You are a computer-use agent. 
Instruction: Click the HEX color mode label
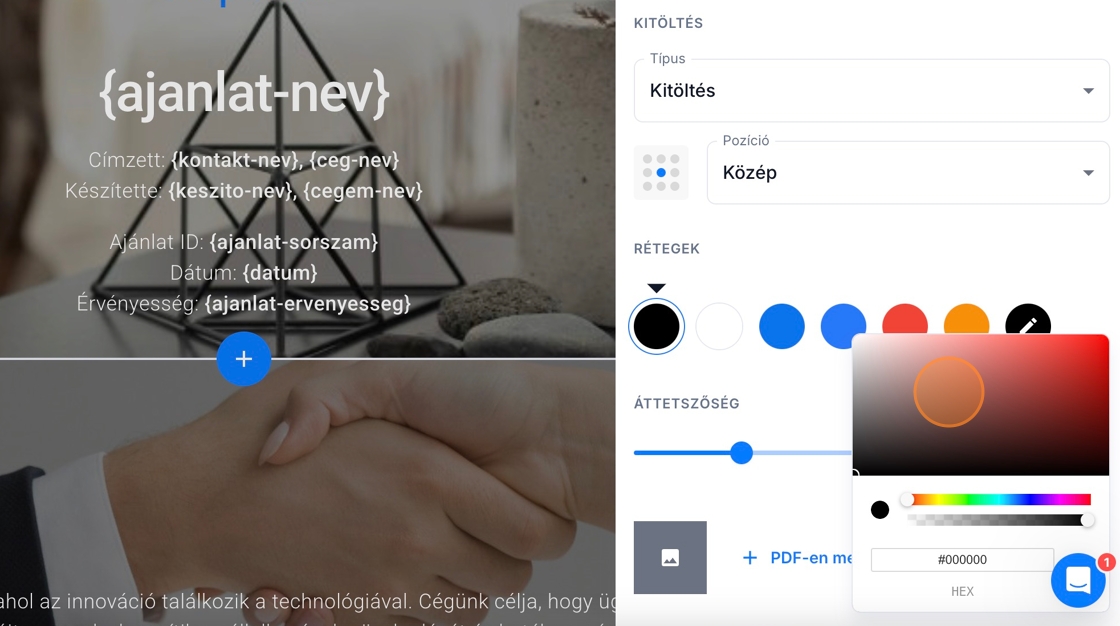click(x=962, y=591)
